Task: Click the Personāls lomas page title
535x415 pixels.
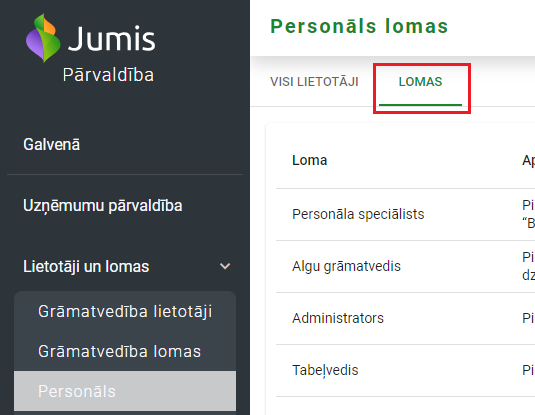Action: (359, 26)
